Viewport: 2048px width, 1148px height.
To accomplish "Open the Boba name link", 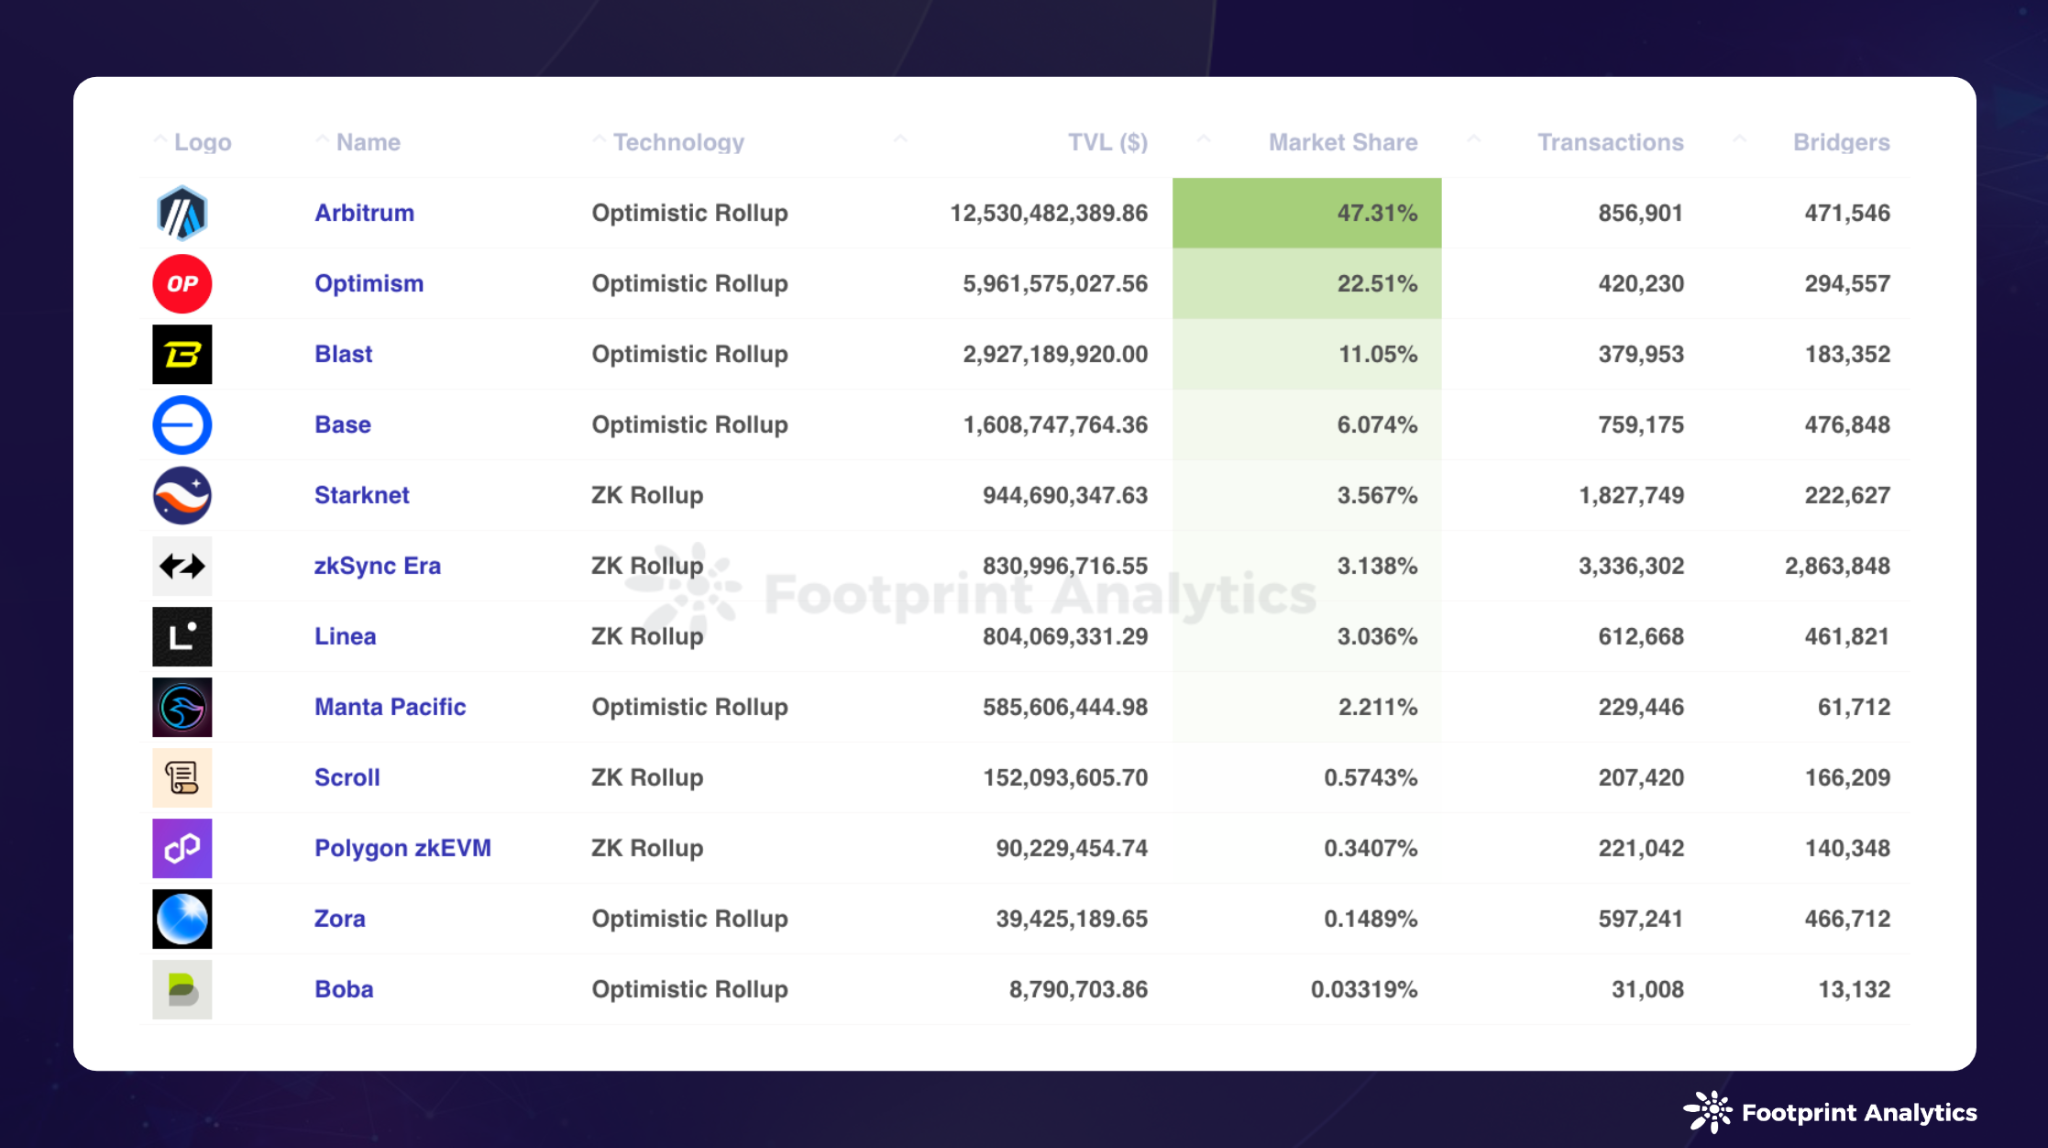I will [x=344, y=989].
